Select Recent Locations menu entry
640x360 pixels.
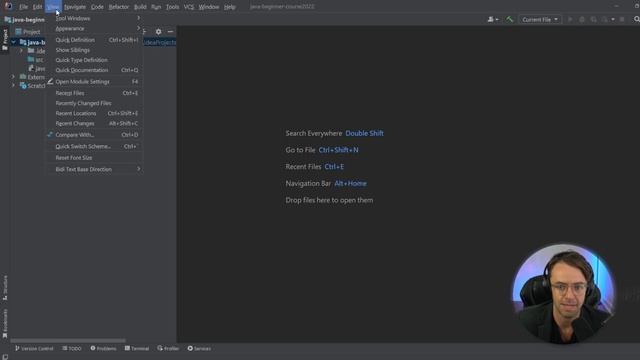(x=94, y=113)
